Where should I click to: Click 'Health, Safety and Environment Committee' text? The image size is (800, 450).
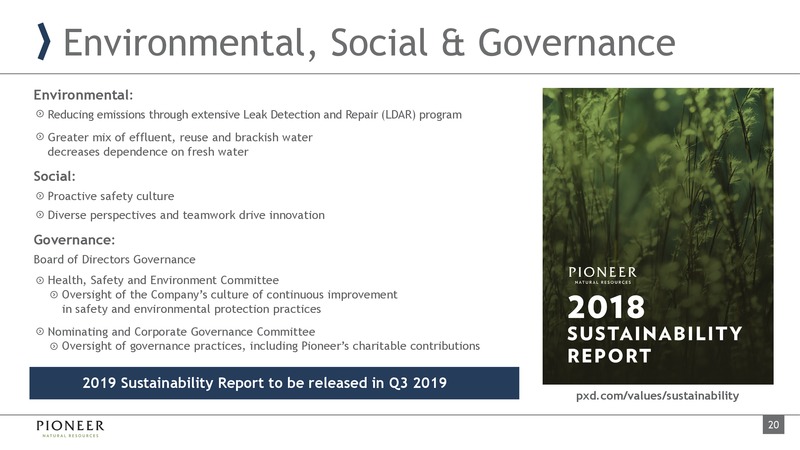pyautogui.click(x=163, y=280)
